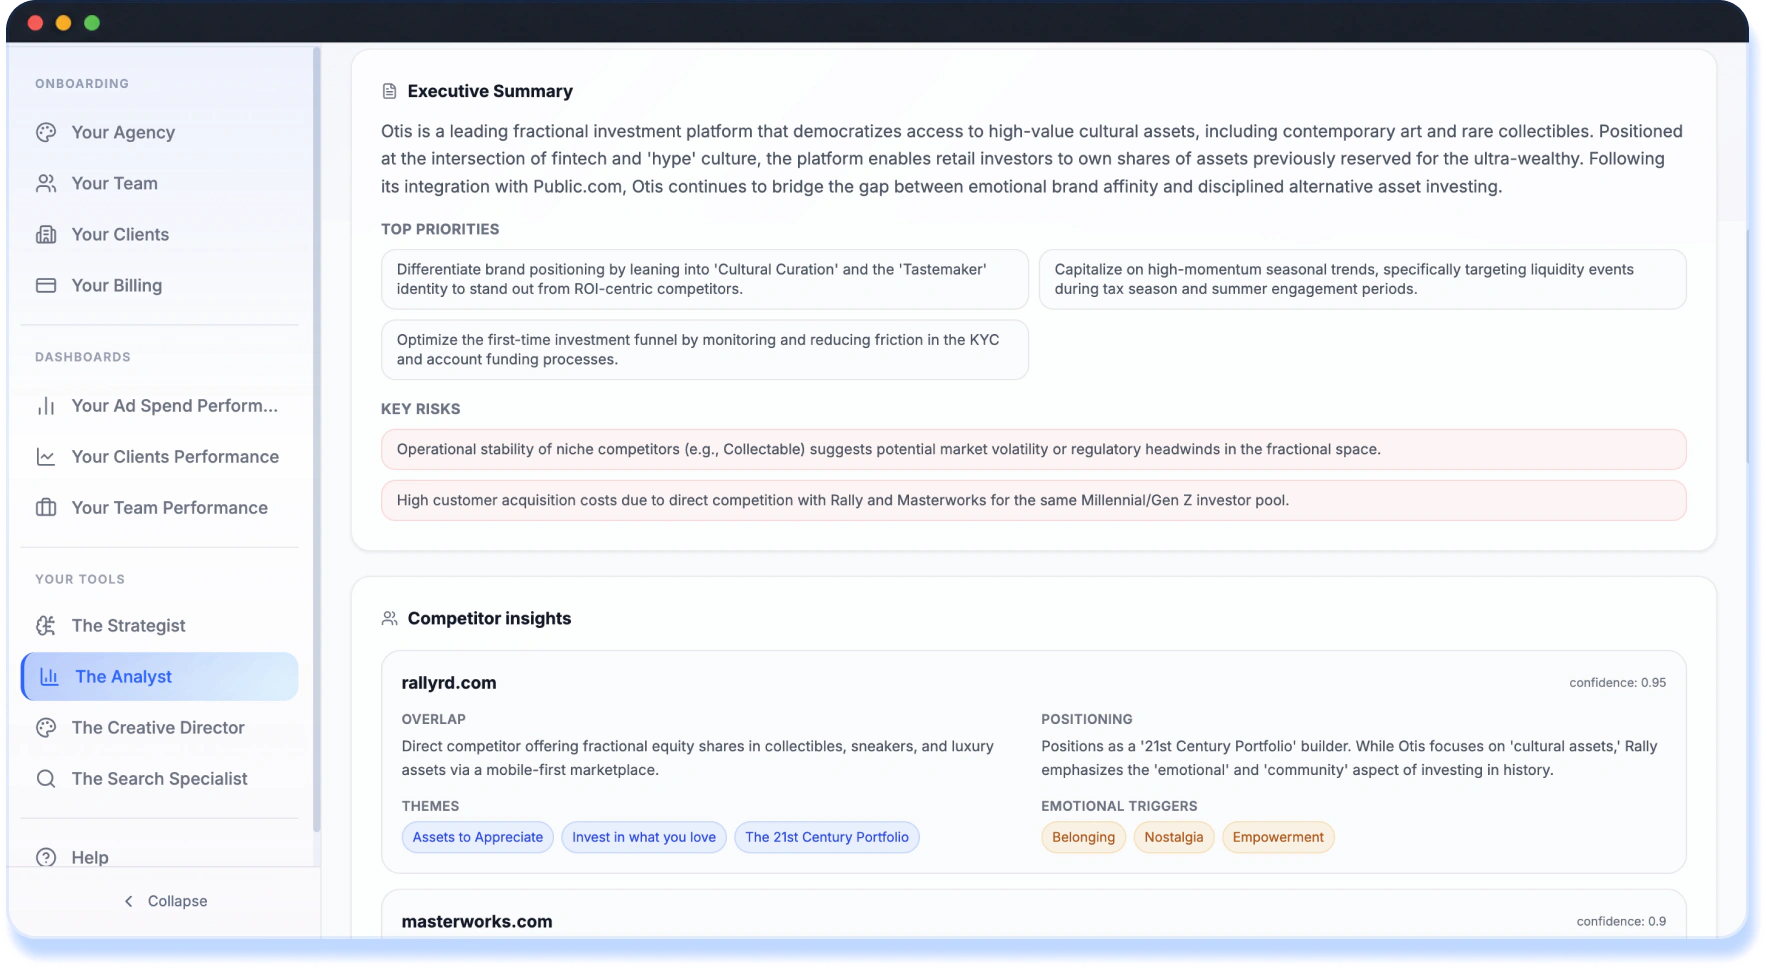Click the high customer acquisition costs risk
Image resolution: width=1767 pixels, height=969 pixels.
click(x=1033, y=500)
